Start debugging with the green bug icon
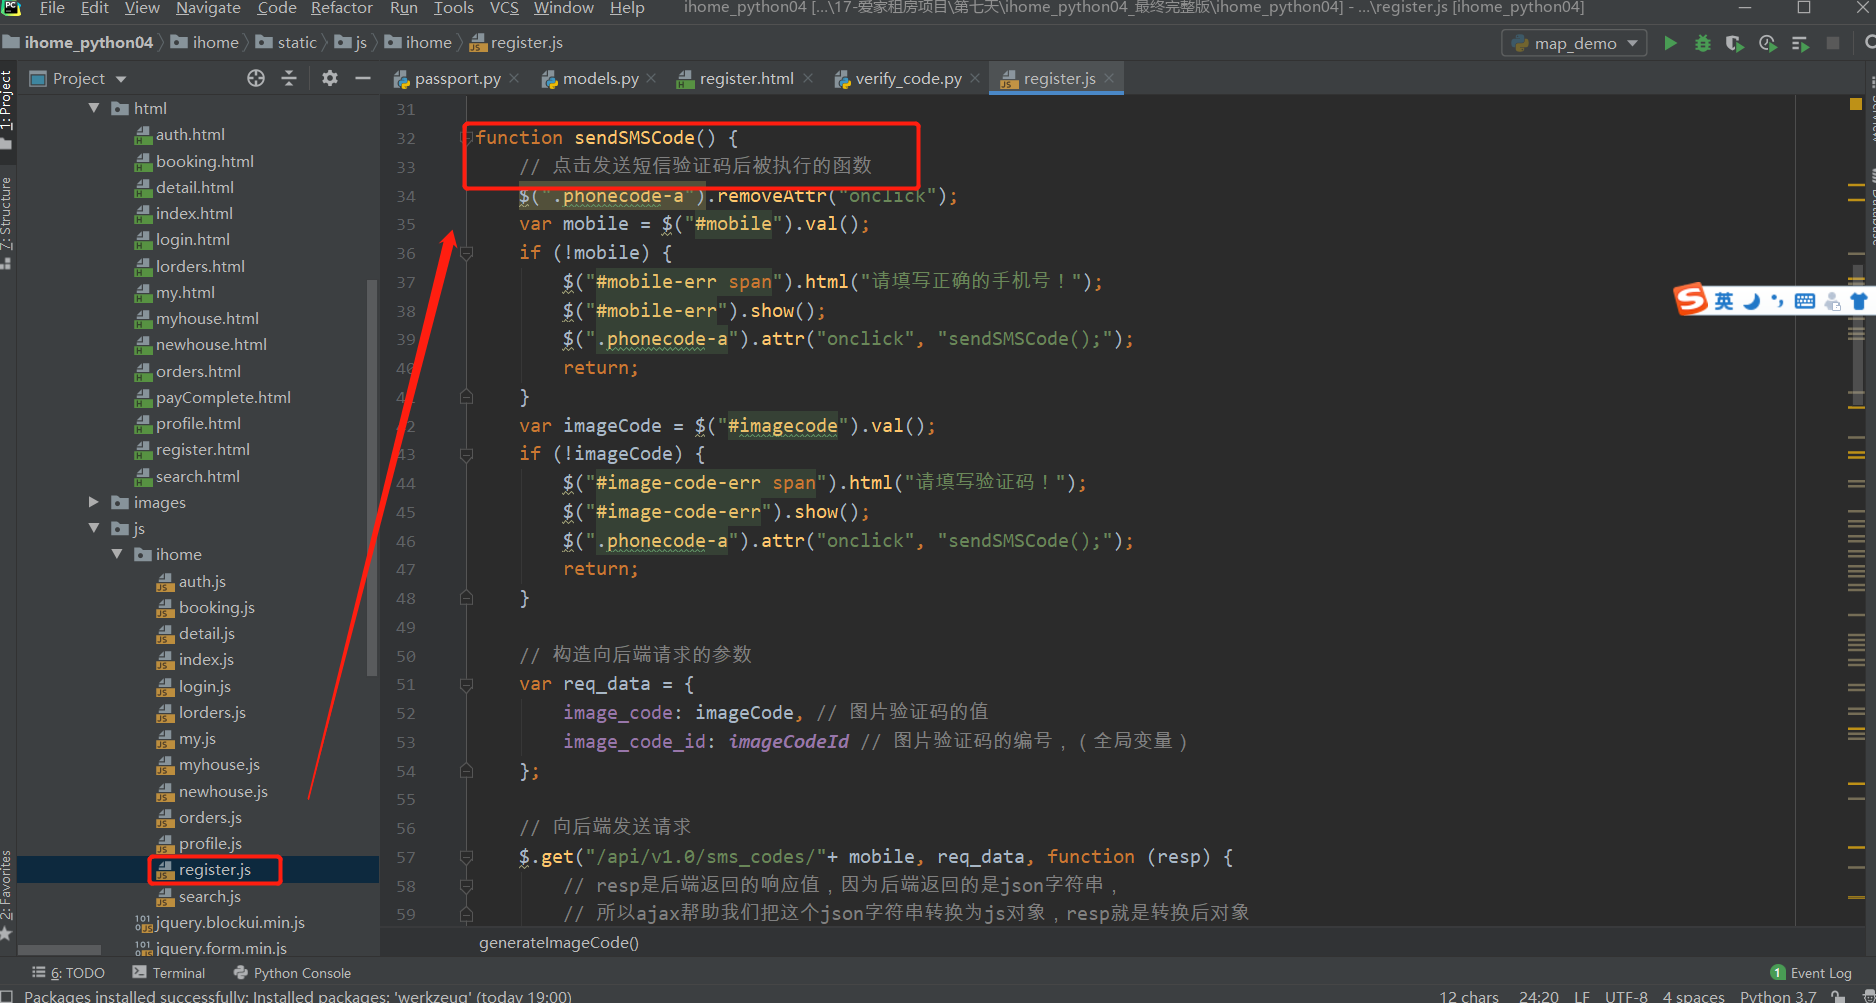This screenshot has width=1876, height=1003. tap(1703, 43)
